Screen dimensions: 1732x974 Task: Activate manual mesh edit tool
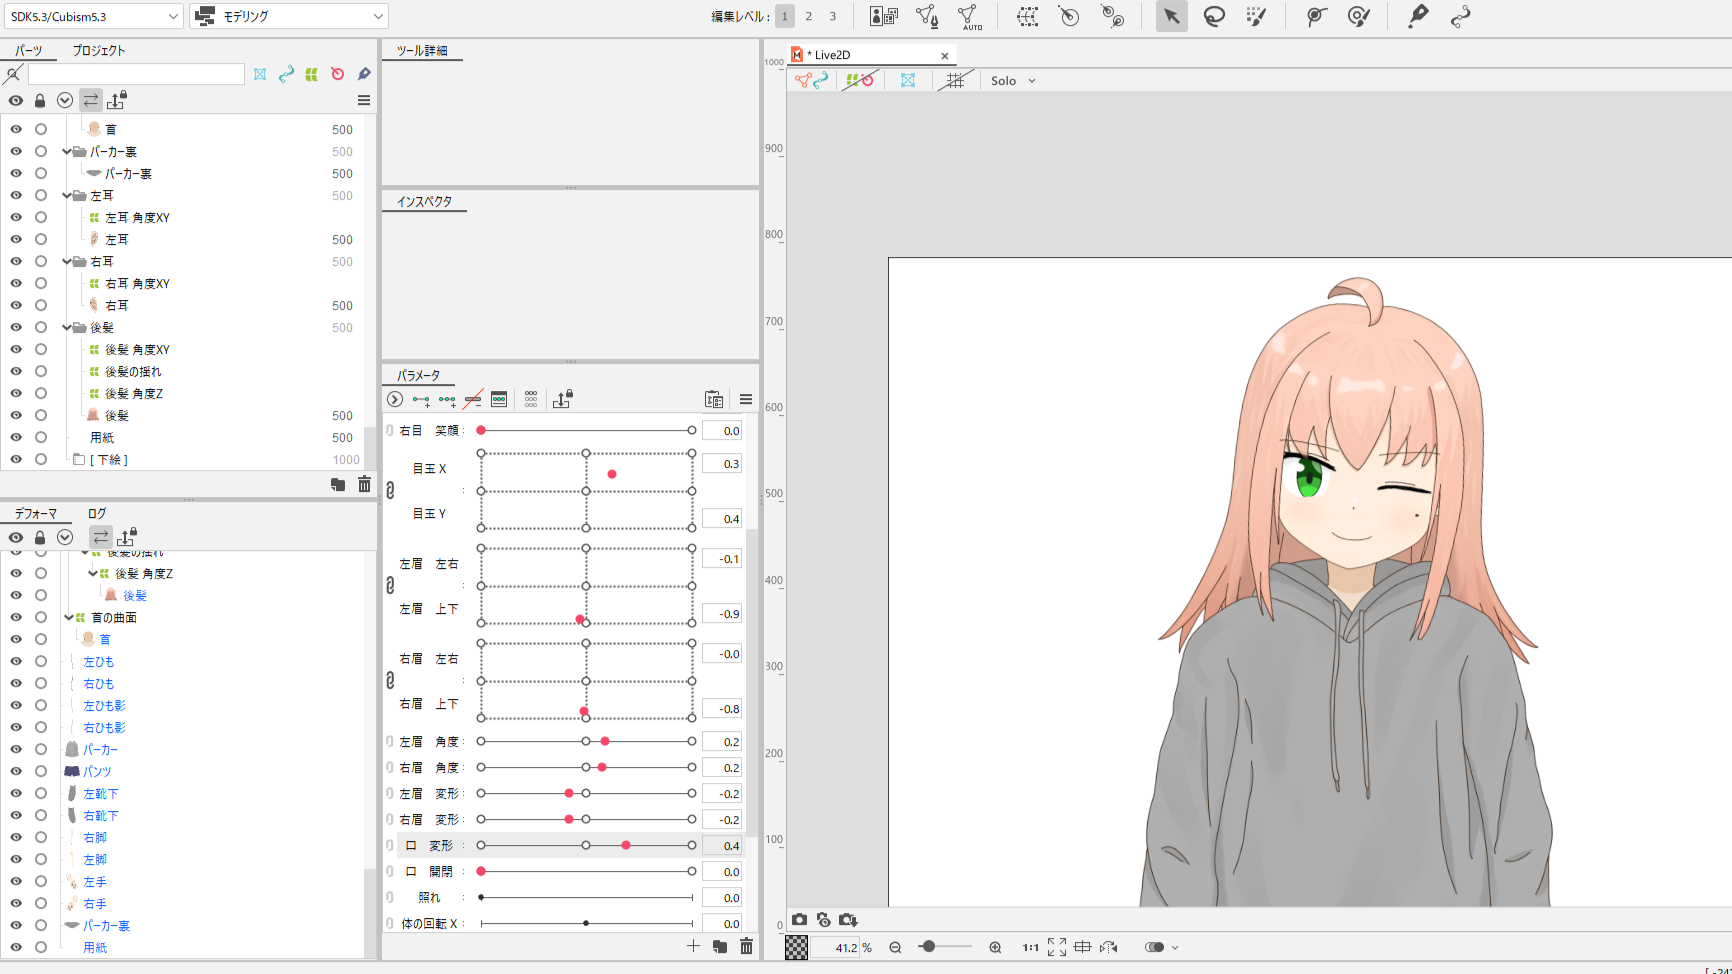click(x=927, y=16)
